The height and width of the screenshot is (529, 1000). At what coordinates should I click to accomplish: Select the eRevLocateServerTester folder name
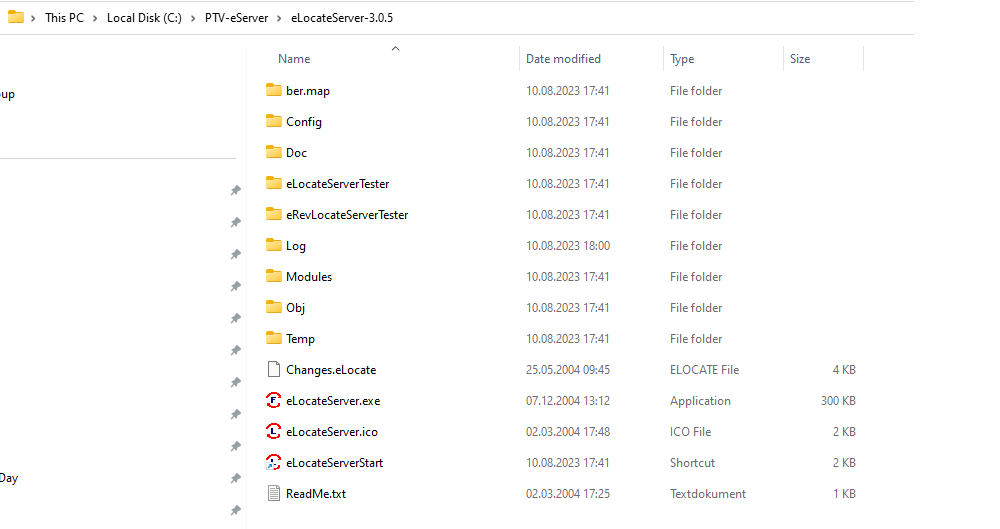[x=346, y=215]
